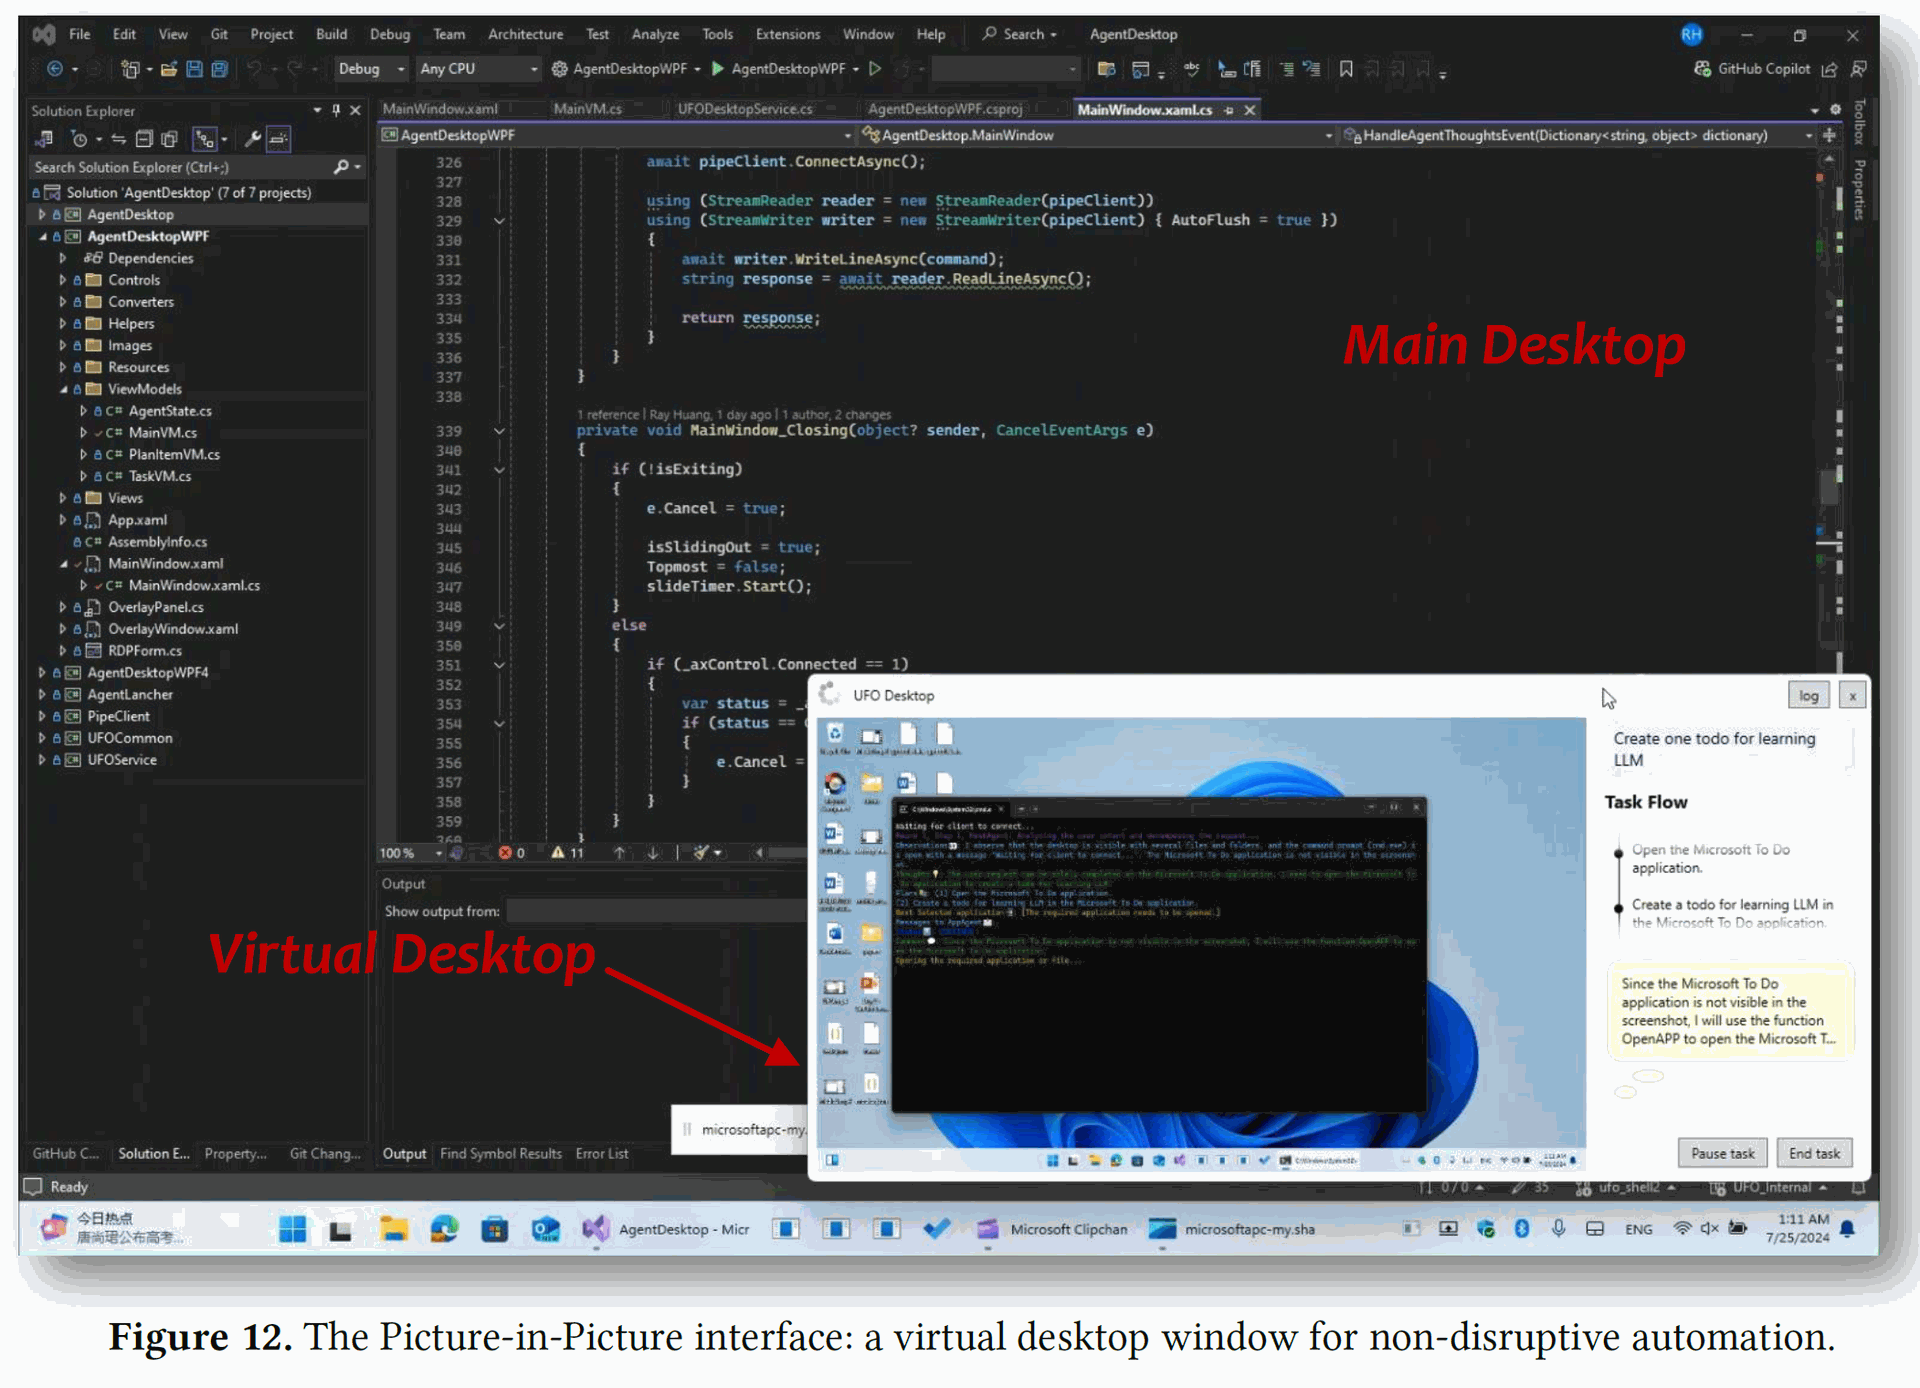Click the bookmark toggle icon in toolbar
The width and height of the screenshot is (1920, 1388).
(x=1346, y=69)
